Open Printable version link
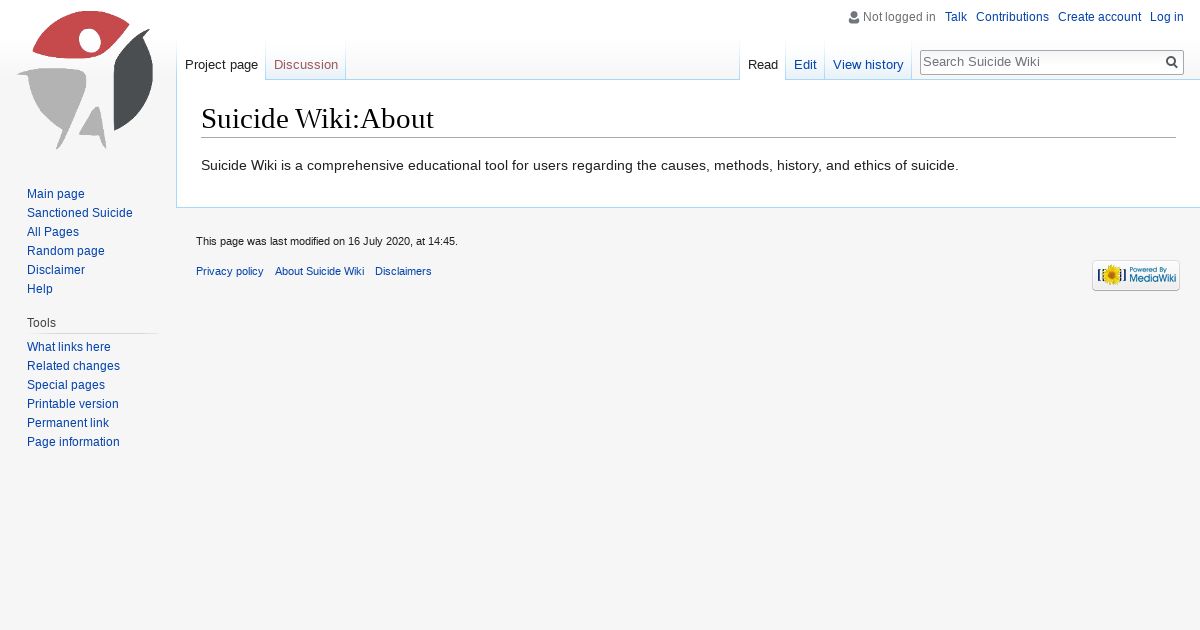This screenshot has width=1200, height=630. pos(73,404)
